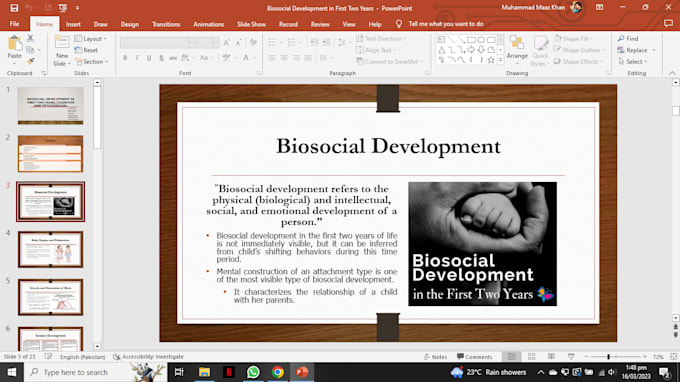The image size is (680, 382).
Task: Click Align Left paragraph icon
Action: 272,58
